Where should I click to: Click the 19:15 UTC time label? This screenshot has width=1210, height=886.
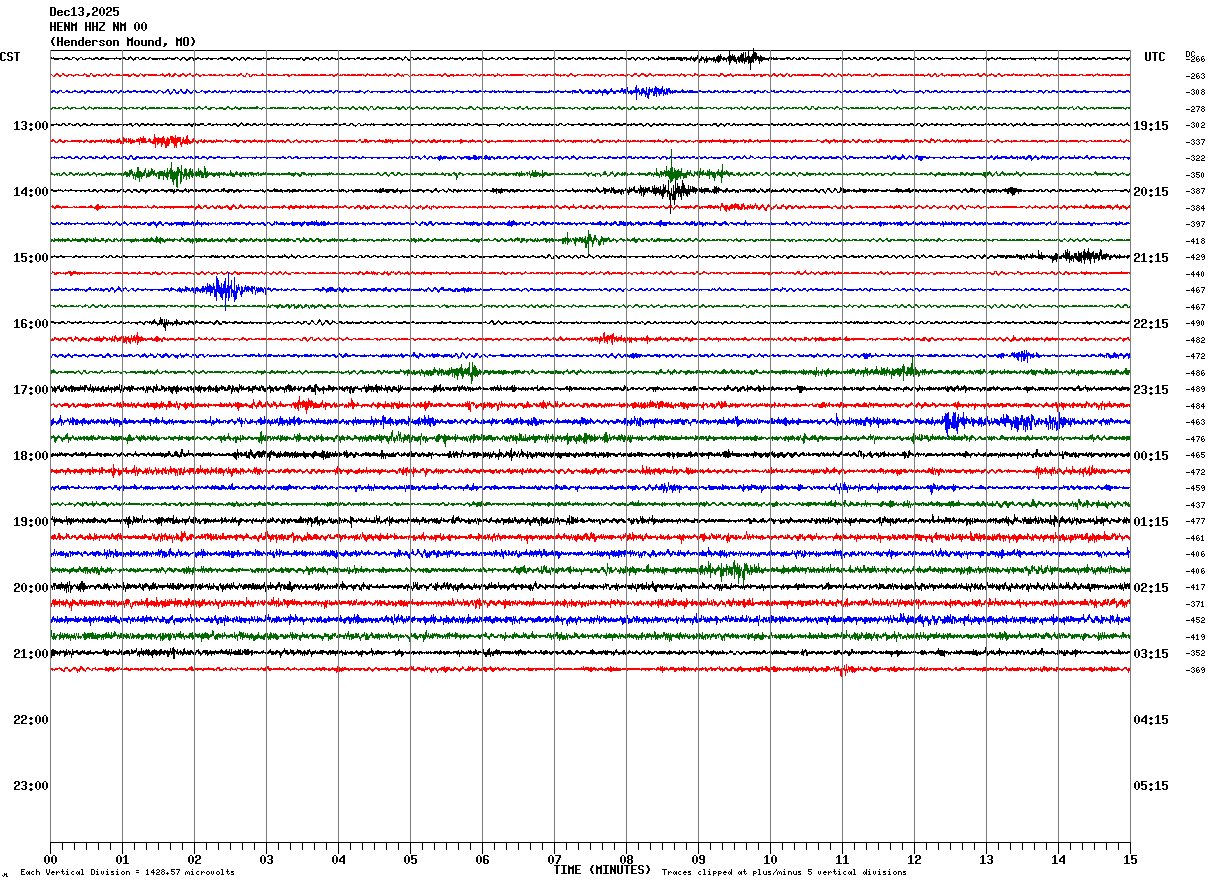point(1151,126)
